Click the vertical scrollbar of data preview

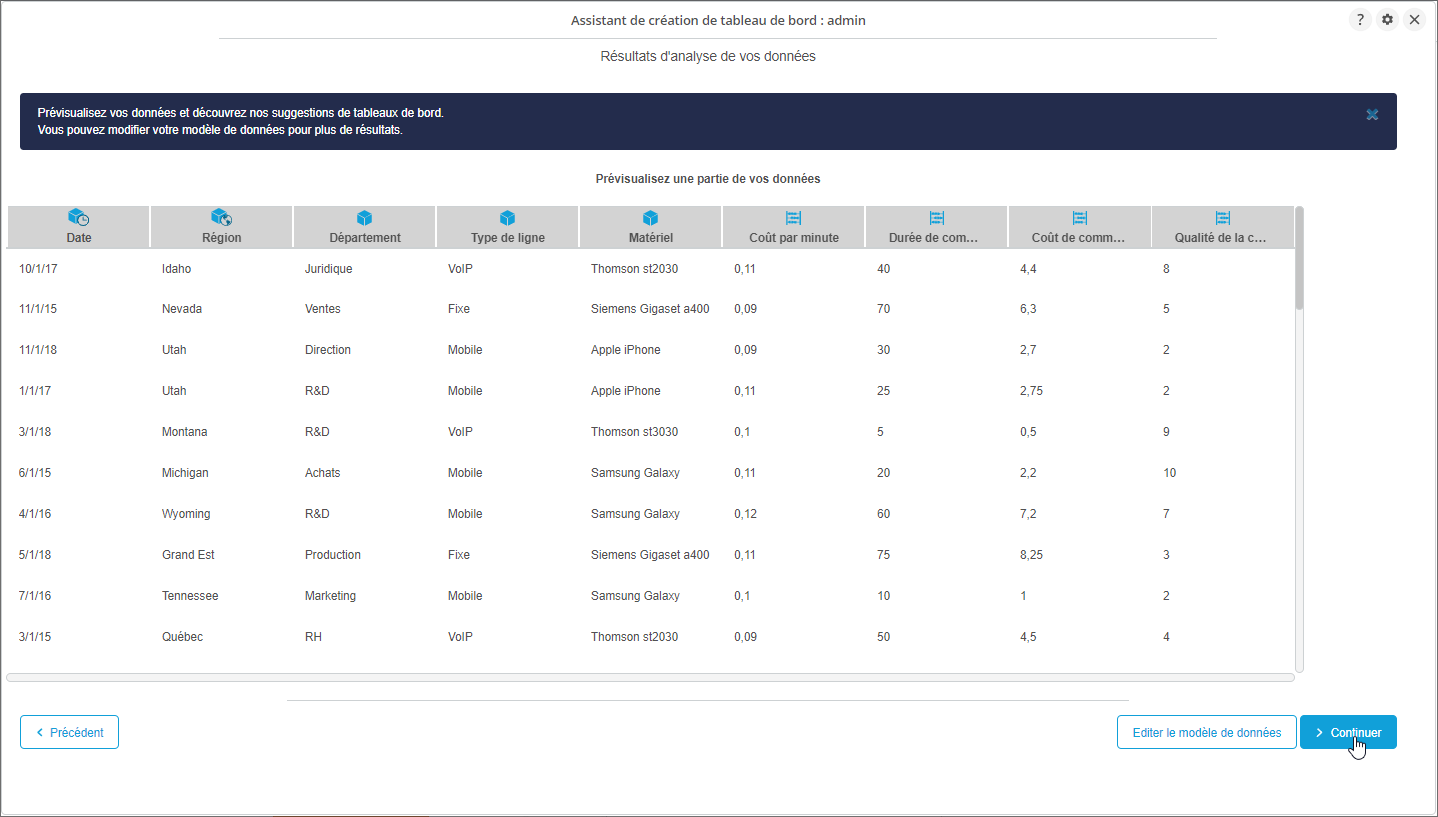[1299, 260]
